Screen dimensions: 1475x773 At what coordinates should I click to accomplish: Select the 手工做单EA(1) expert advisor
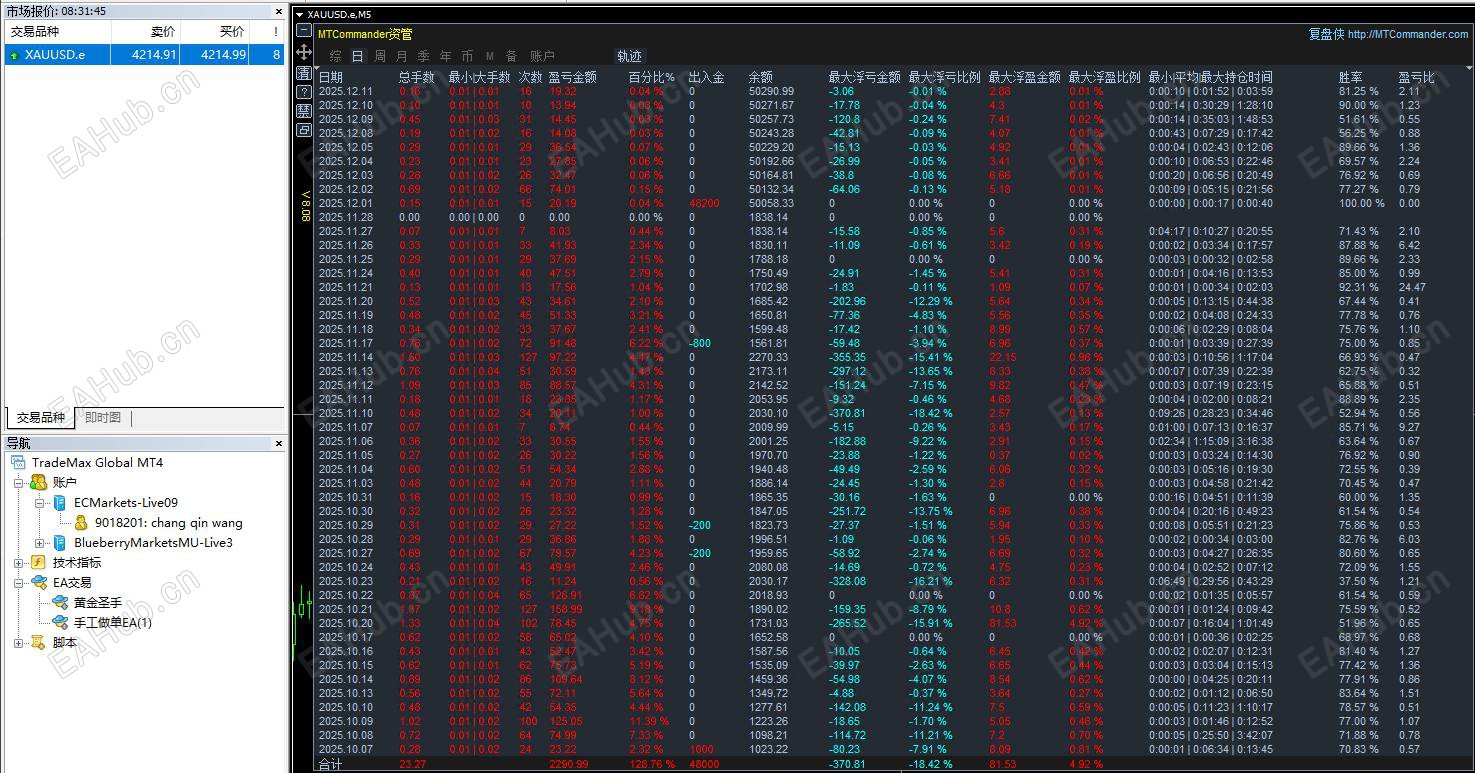point(113,623)
